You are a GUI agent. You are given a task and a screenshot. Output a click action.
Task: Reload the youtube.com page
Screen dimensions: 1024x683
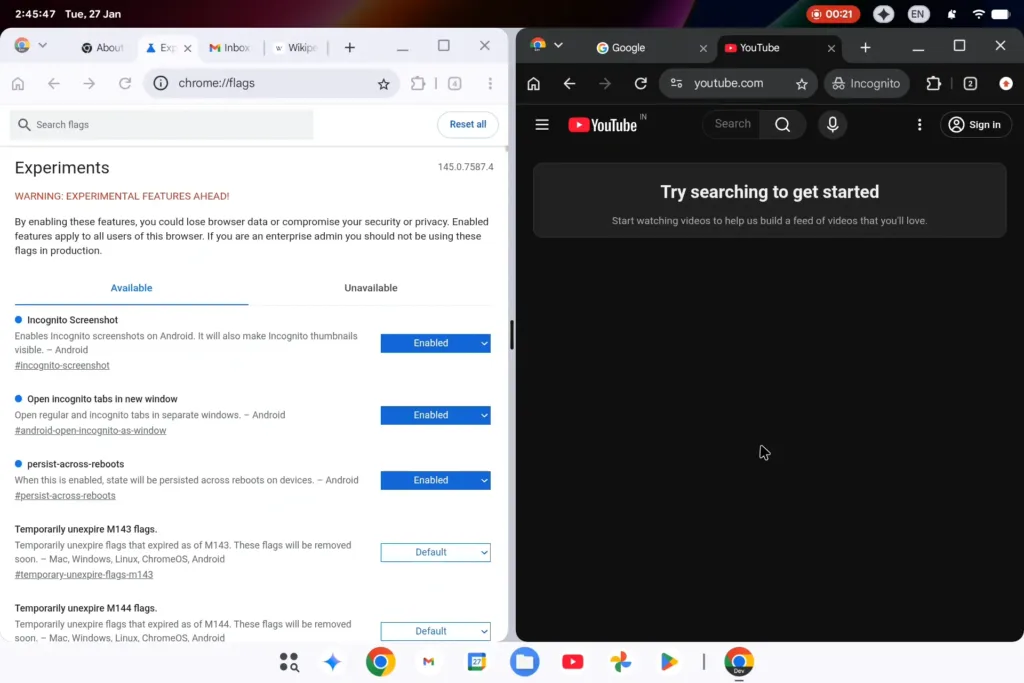pyautogui.click(x=641, y=84)
